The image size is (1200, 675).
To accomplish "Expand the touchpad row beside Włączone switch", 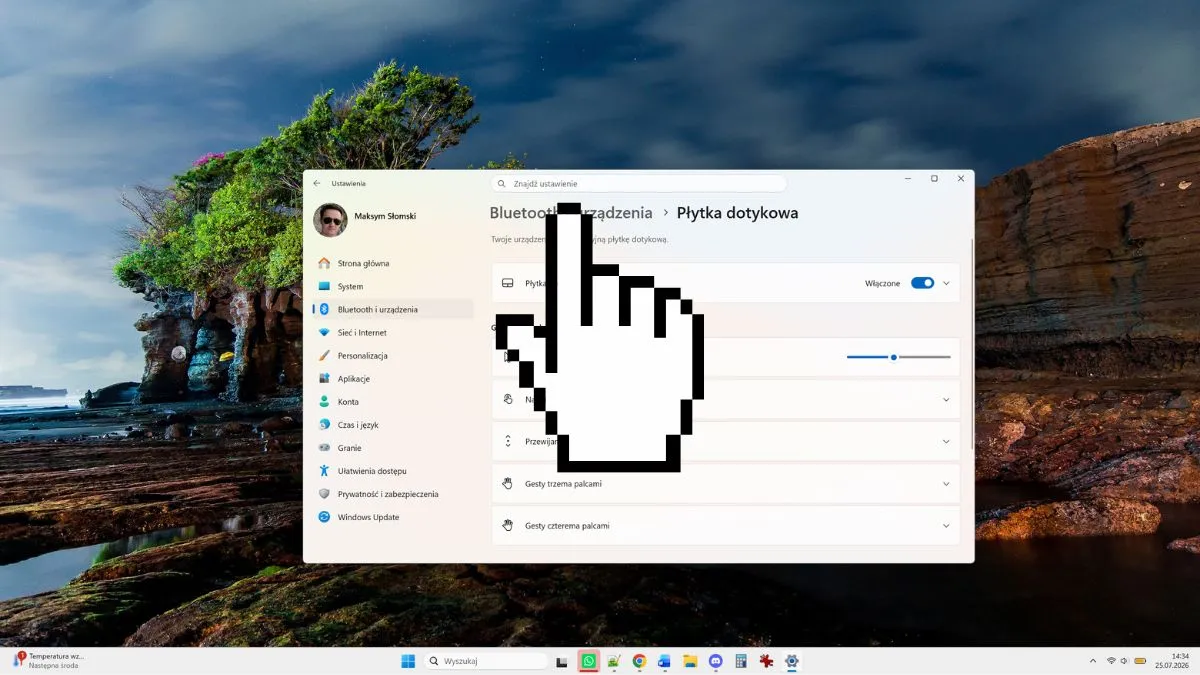I will [x=946, y=283].
